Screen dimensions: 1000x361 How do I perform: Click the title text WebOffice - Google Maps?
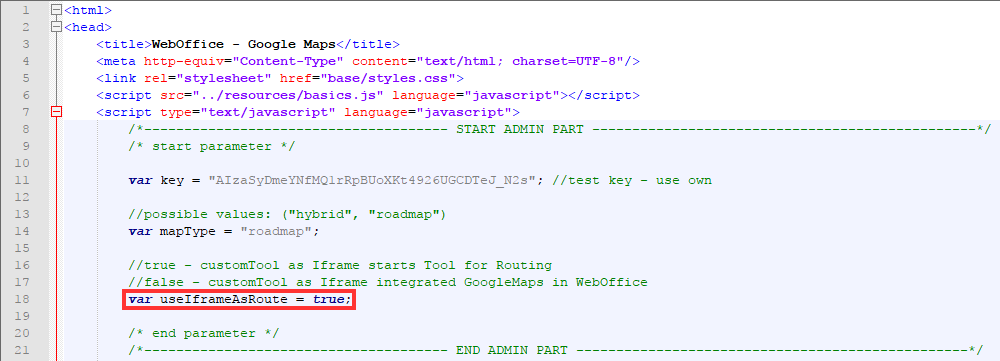tap(244, 44)
